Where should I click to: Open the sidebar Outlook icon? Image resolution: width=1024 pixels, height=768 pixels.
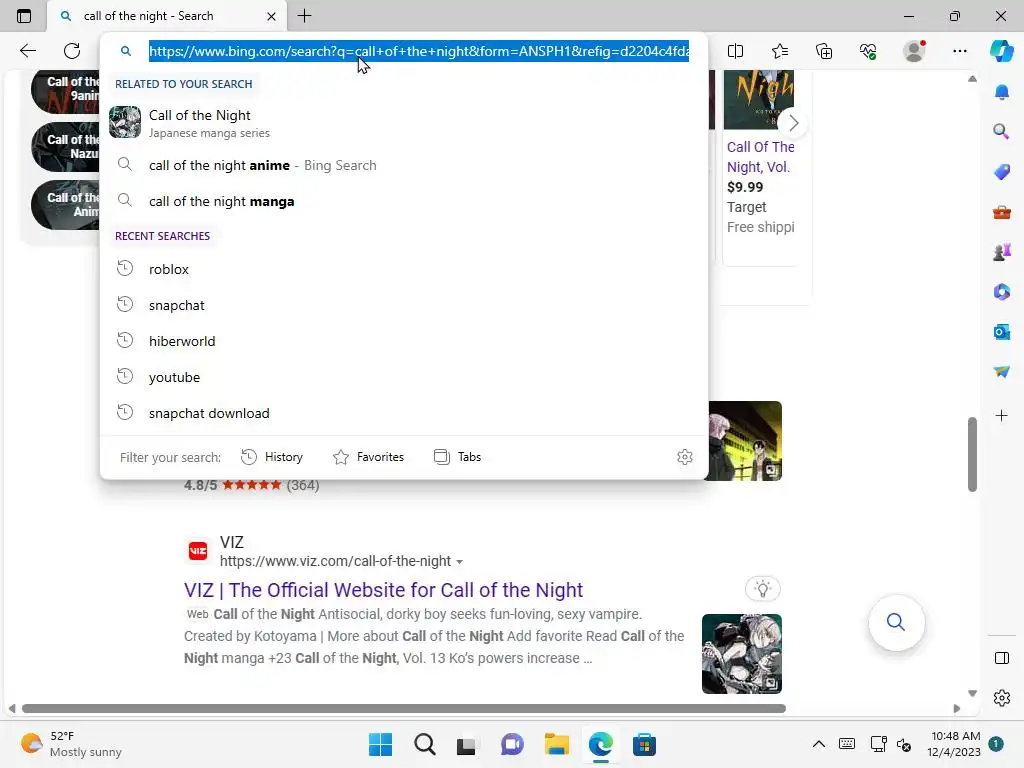(x=1002, y=332)
